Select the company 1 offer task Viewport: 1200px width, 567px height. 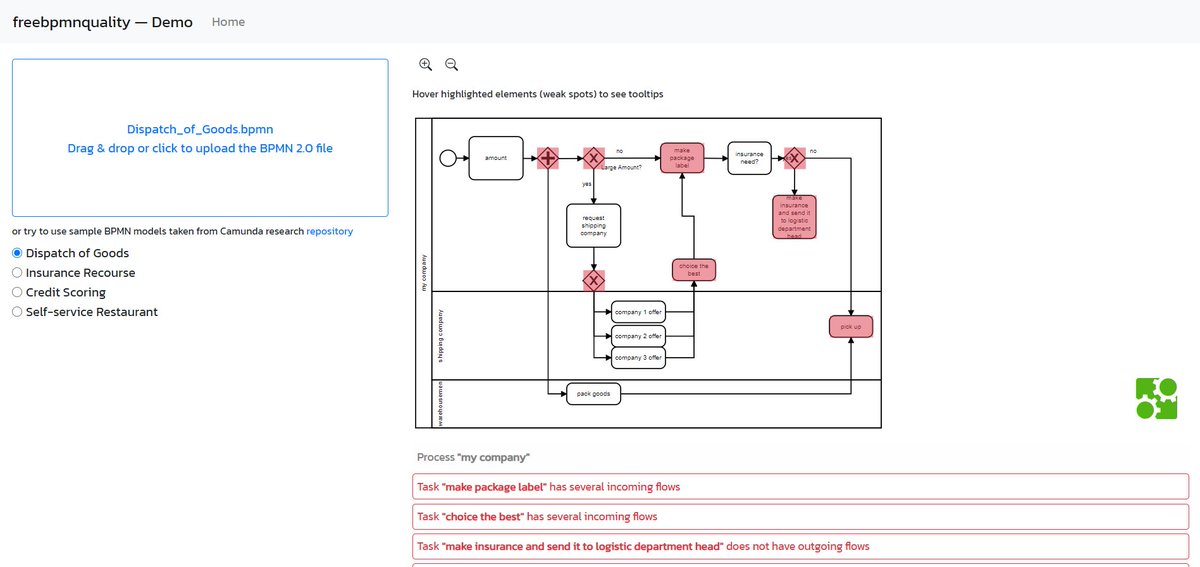[638, 313]
